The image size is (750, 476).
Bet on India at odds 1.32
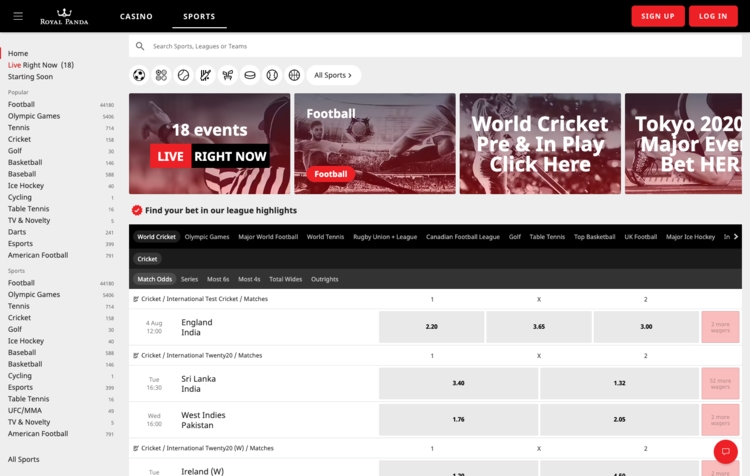(619, 383)
